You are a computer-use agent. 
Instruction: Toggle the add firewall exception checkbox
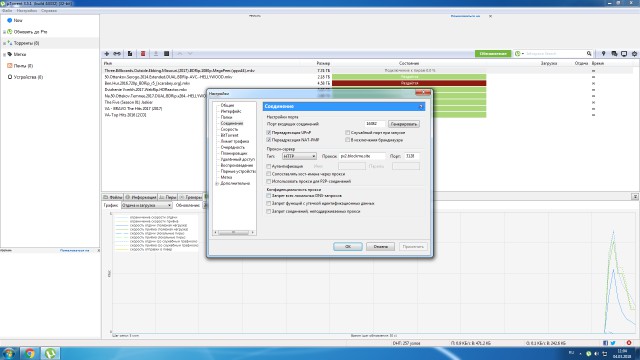(347, 140)
